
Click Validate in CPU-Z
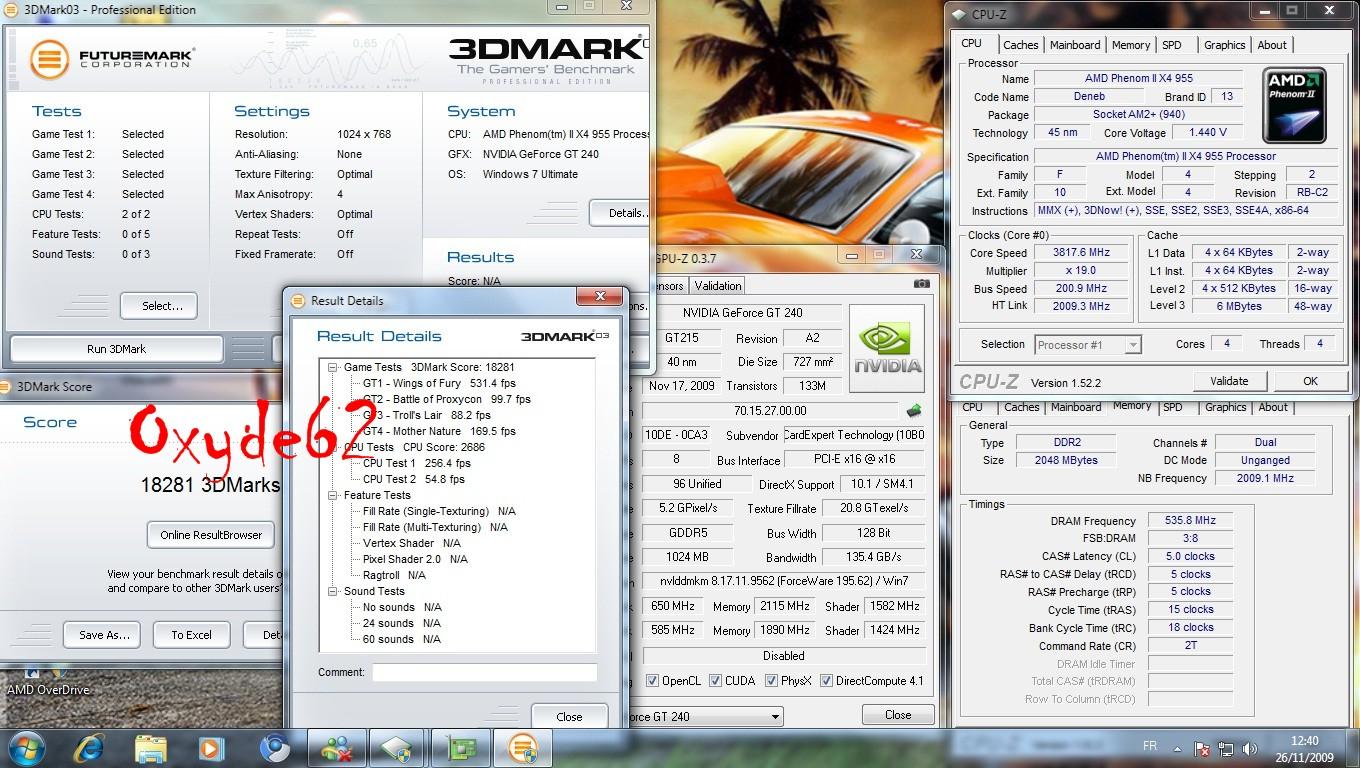[x=1229, y=381]
